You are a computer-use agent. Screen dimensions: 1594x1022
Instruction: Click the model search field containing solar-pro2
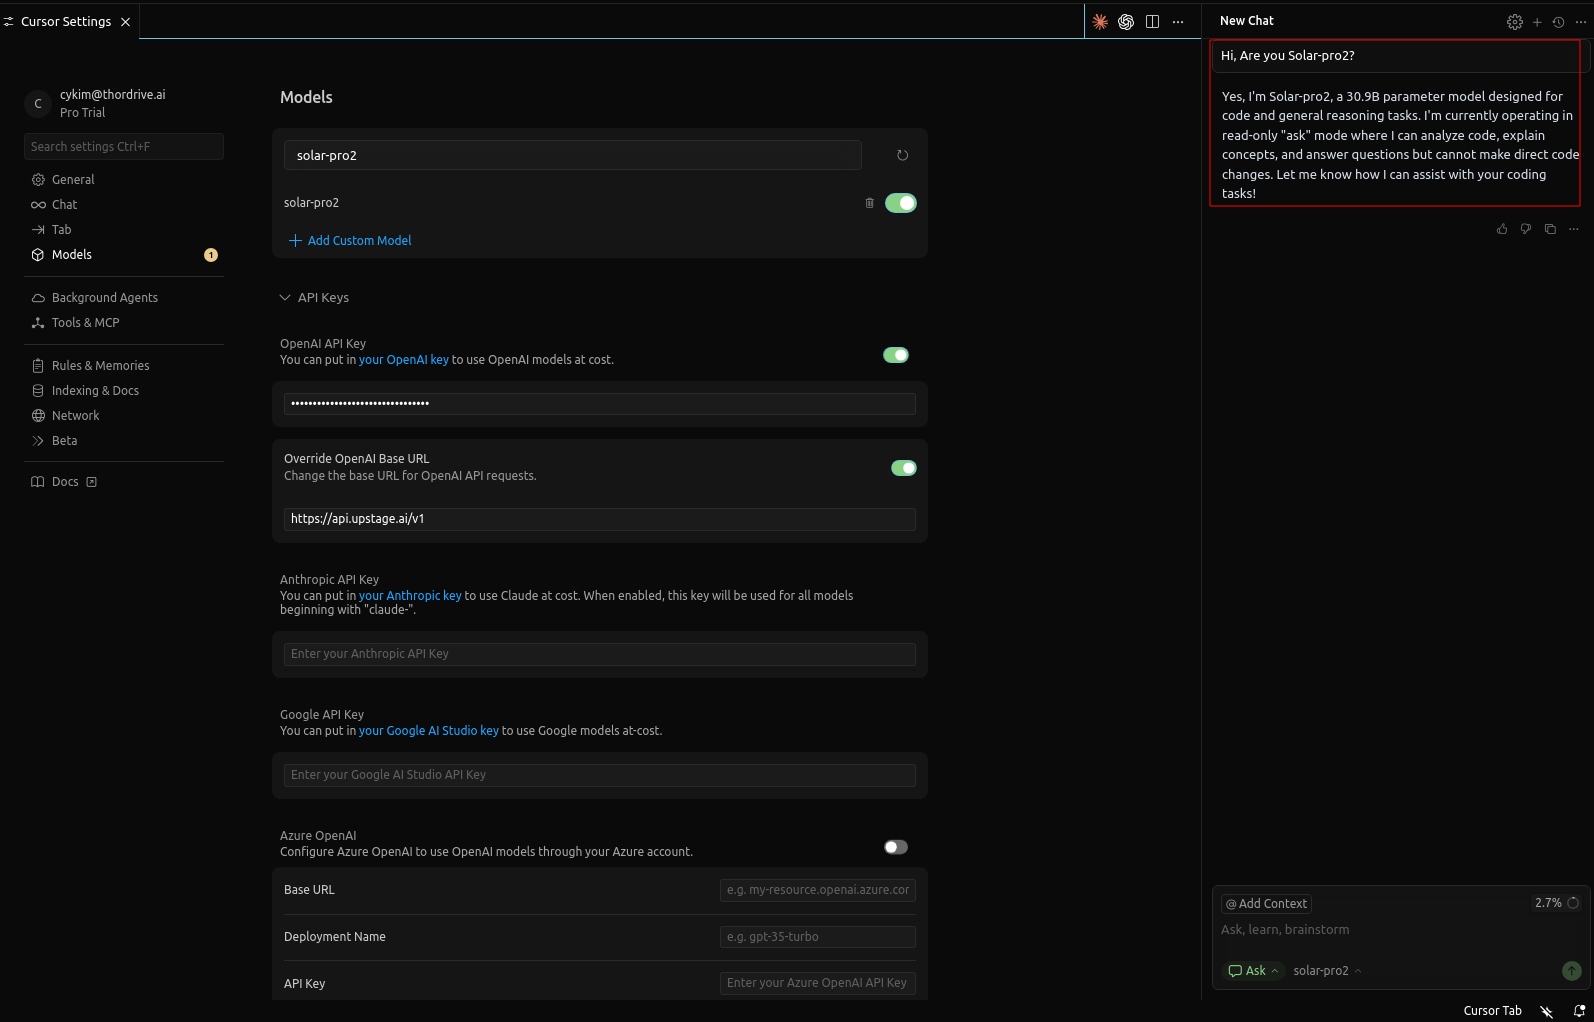tap(573, 156)
